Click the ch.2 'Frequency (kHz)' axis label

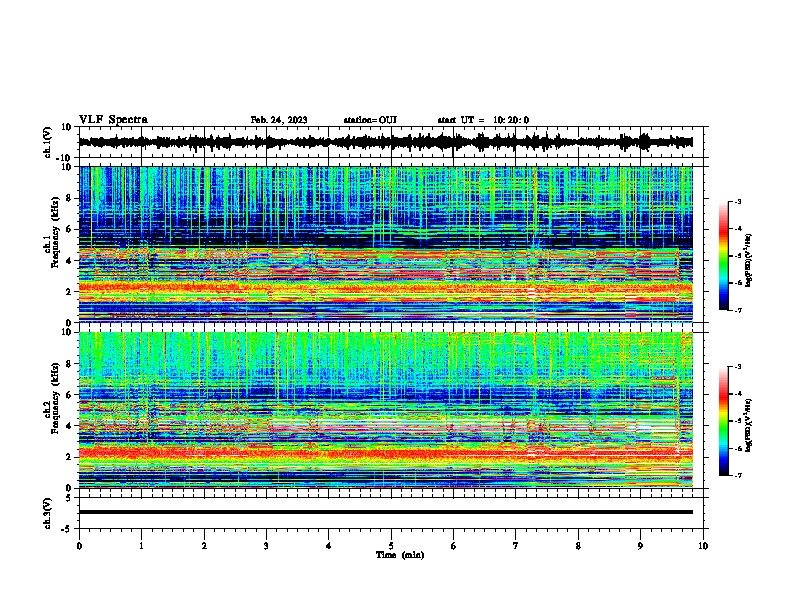[55, 398]
